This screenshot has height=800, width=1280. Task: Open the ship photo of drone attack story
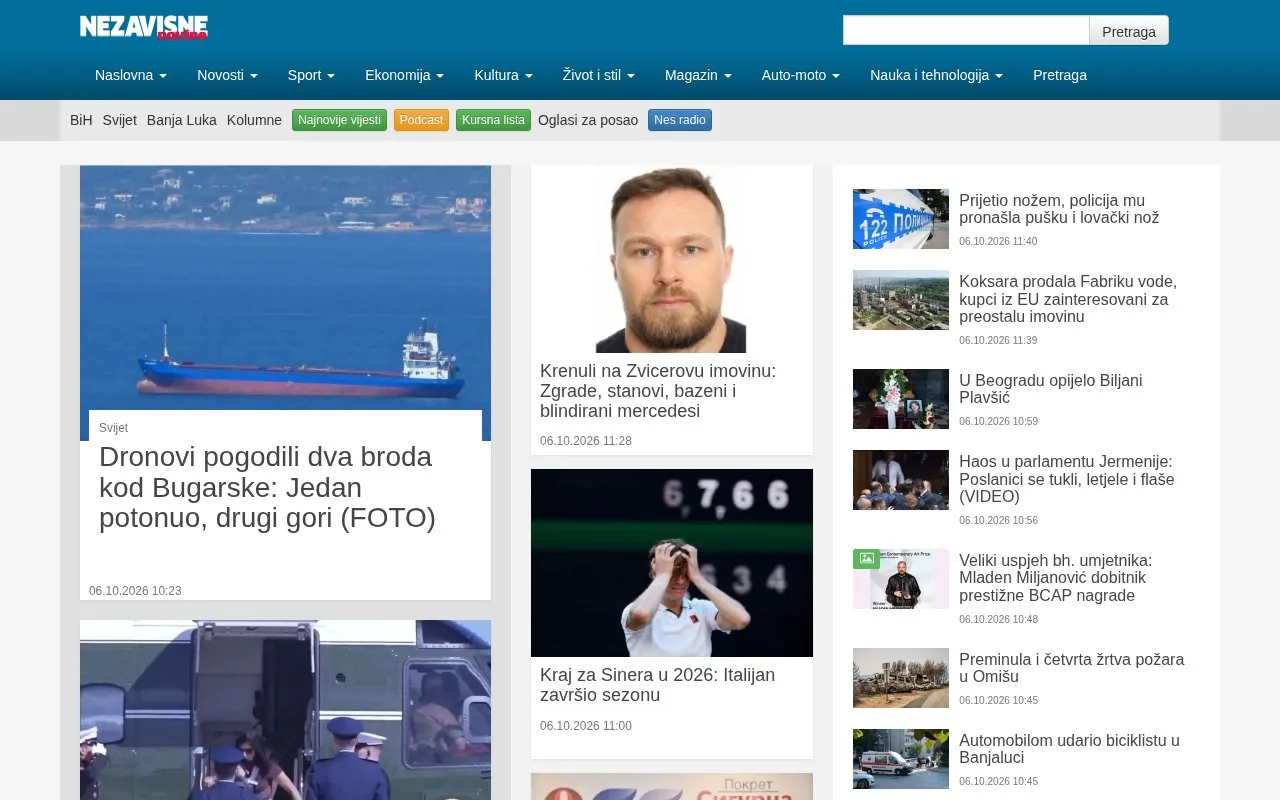coord(285,302)
